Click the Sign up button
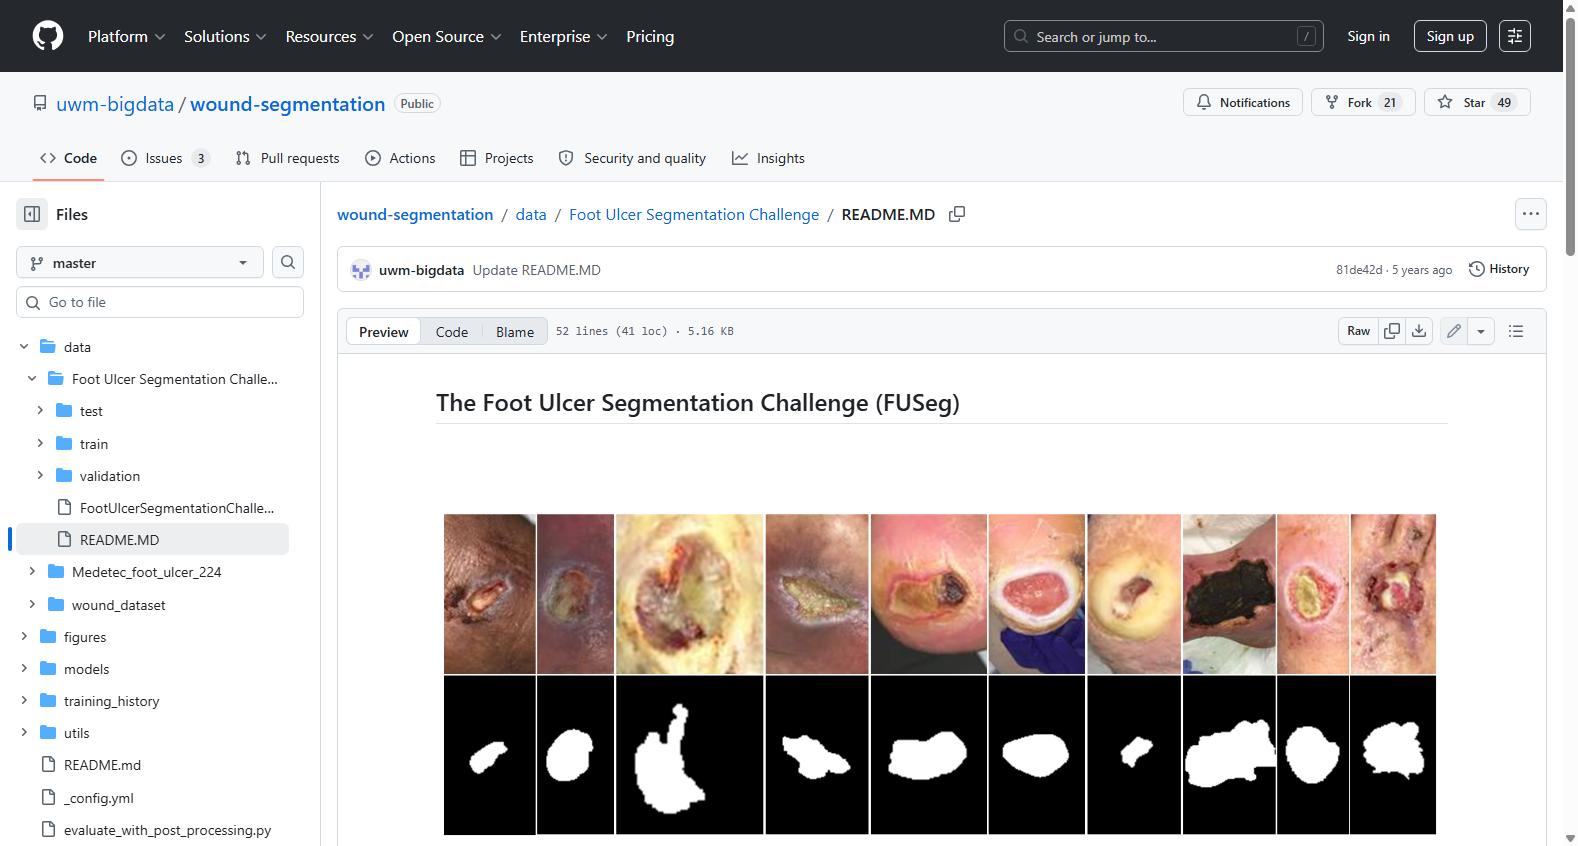This screenshot has width=1578, height=846. tap(1450, 36)
